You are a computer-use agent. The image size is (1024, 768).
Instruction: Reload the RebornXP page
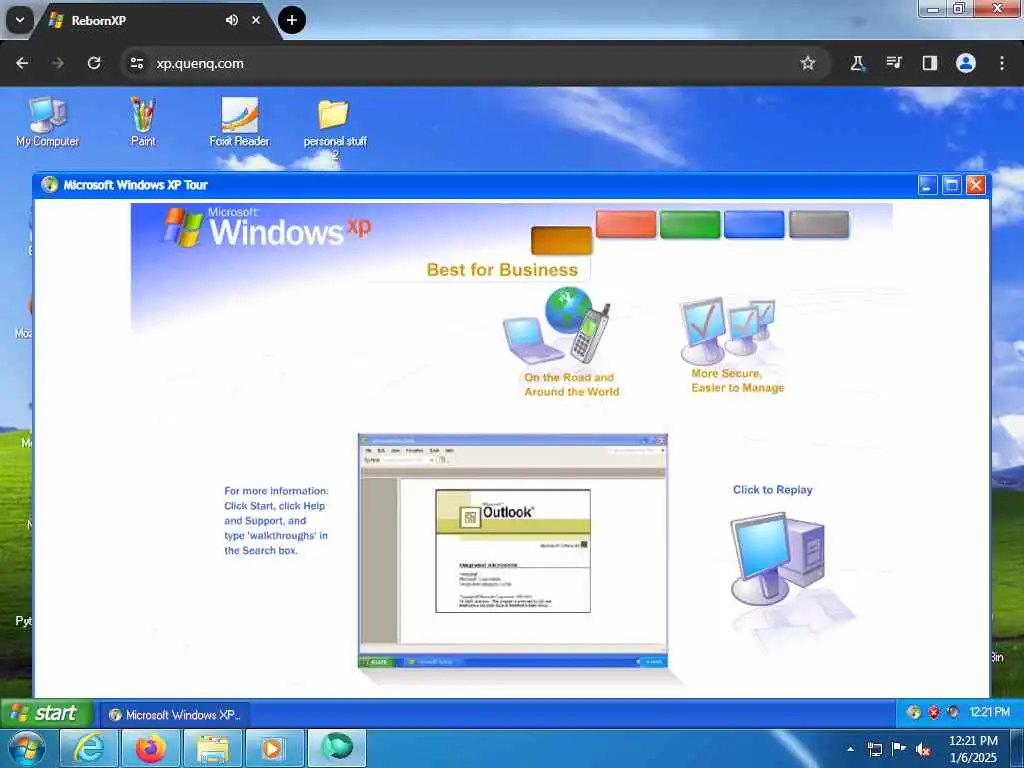pos(94,63)
